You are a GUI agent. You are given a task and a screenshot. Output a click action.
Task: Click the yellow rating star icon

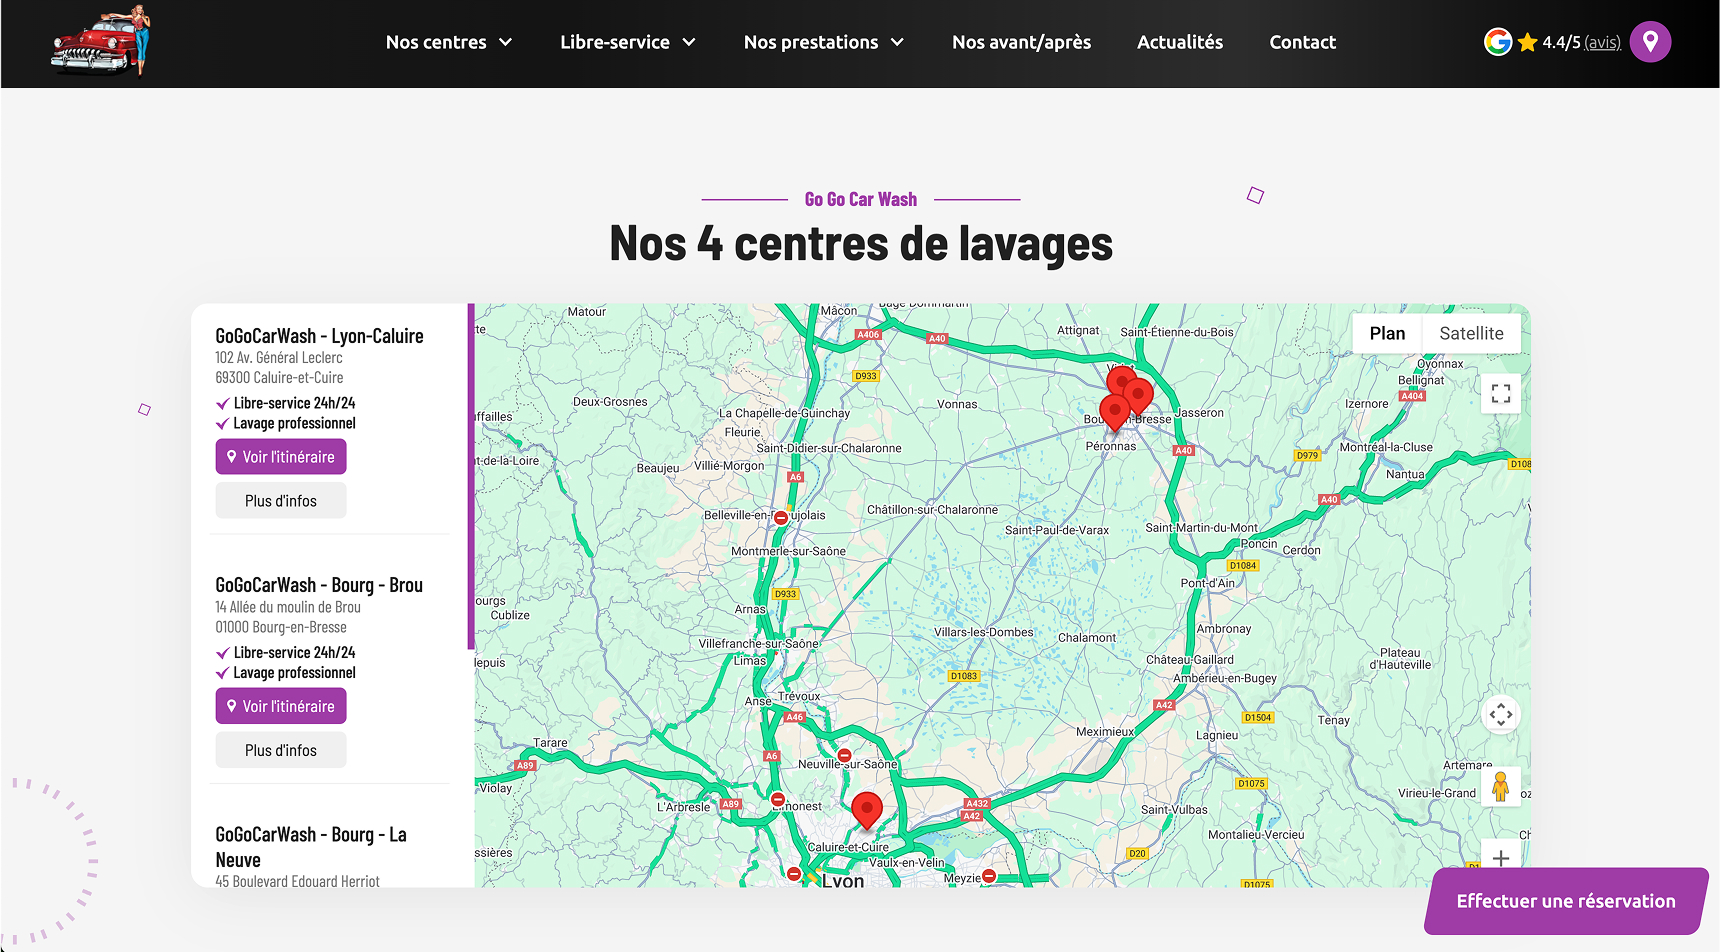[1527, 42]
